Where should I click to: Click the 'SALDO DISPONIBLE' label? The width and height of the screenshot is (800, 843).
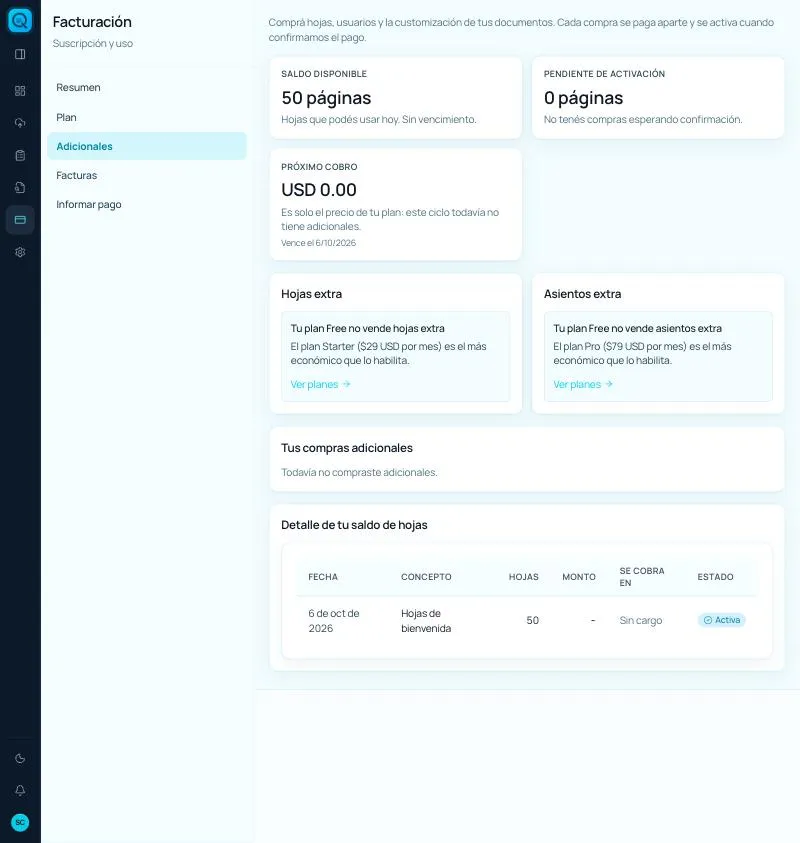click(324, 74)
